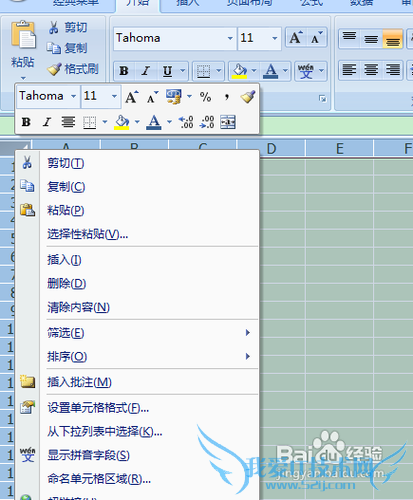The height and width of the screenshot is (500, 413).
Task: Click highlighted Bottom Align icon in ribbon
Action: (x=393, y=38)
